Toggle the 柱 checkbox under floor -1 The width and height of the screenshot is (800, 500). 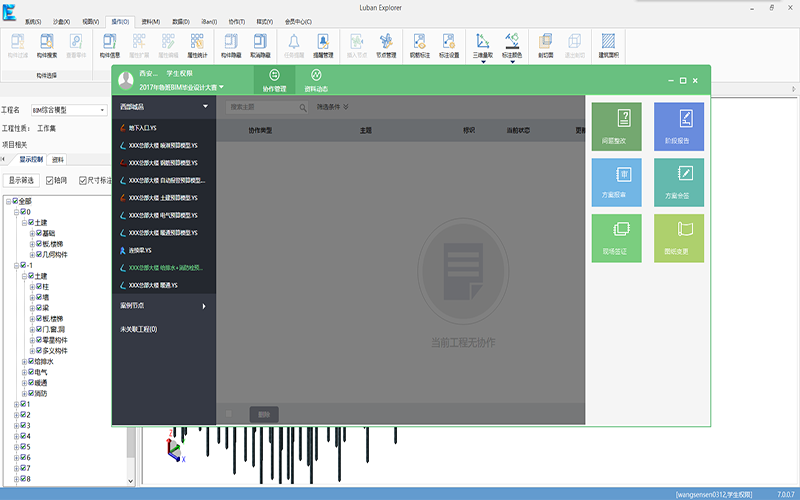pos(39,287)
